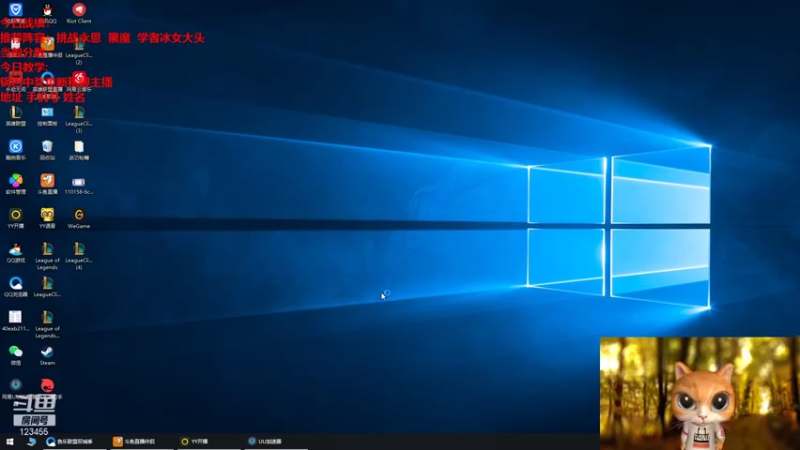This screenshot has width=800, height=450.
Task: Open the 40eab211... spreadsheet file icon
Action: 16,321
